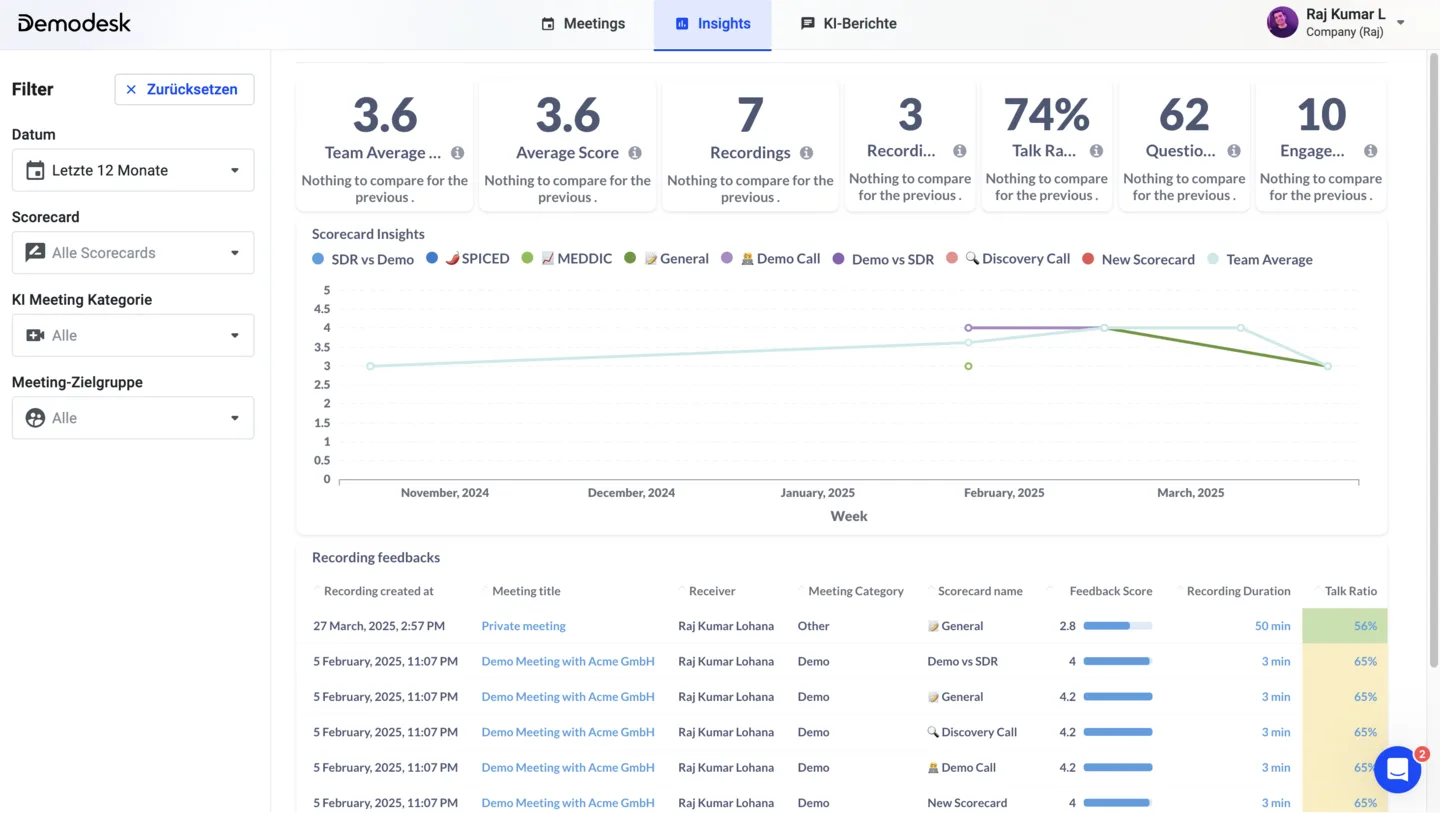Click the purple Demo Call chart point at 4

968,328
